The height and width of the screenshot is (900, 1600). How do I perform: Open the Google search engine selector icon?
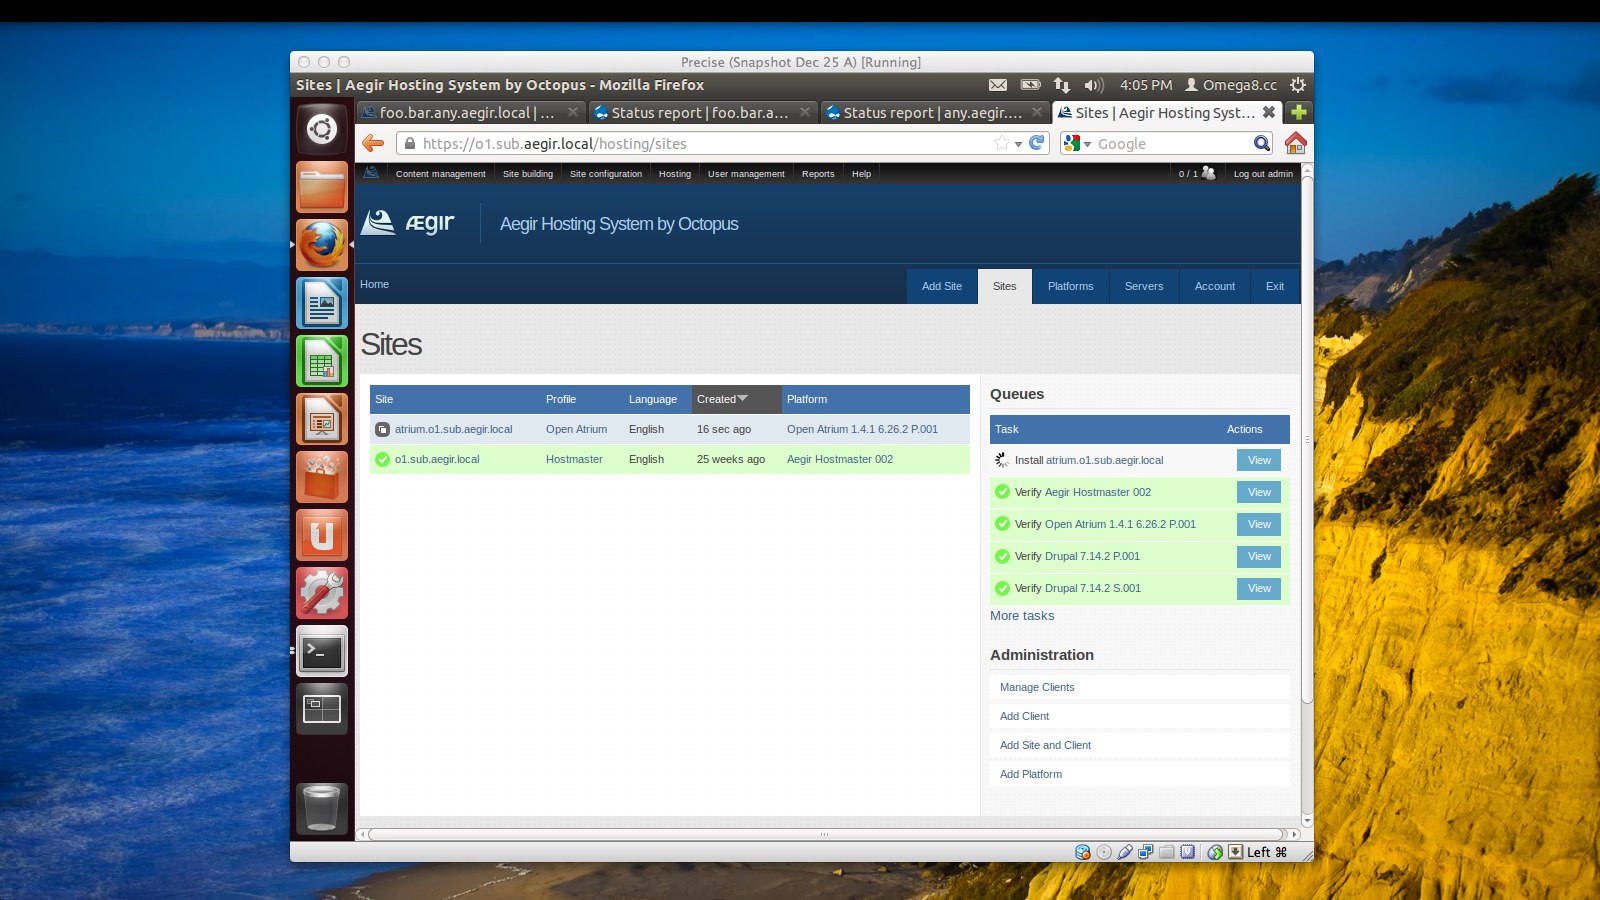pyautogui.click(x=1072, y=143)
